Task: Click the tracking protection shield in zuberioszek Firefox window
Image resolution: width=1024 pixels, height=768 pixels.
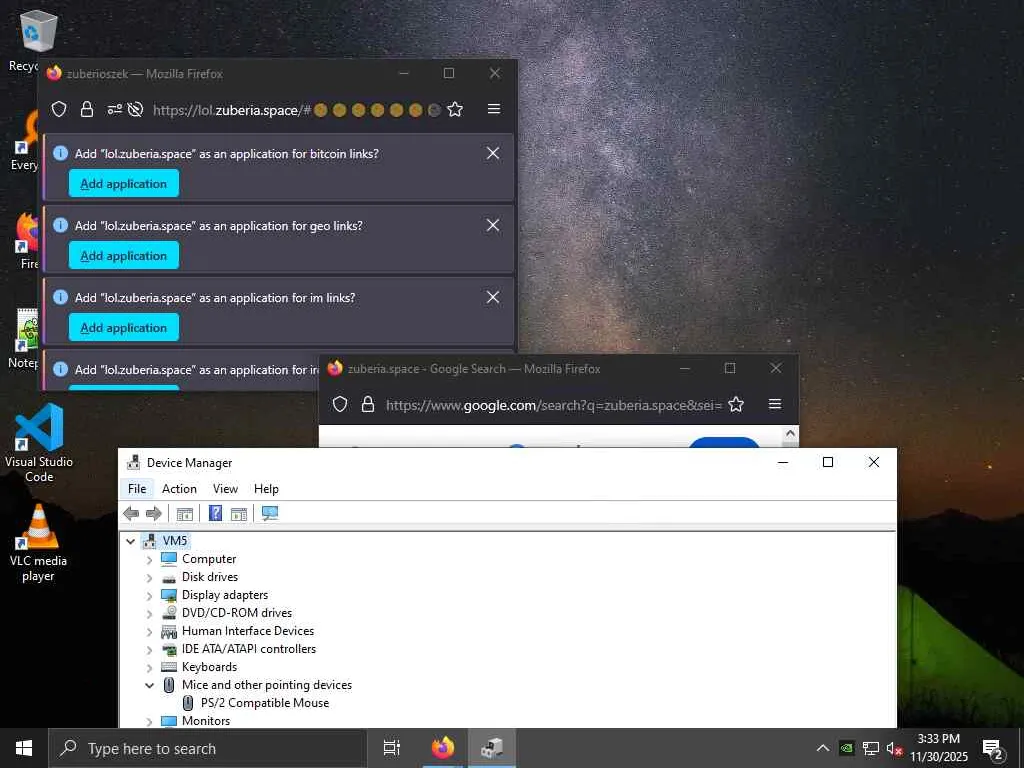Action: [59, 109]
